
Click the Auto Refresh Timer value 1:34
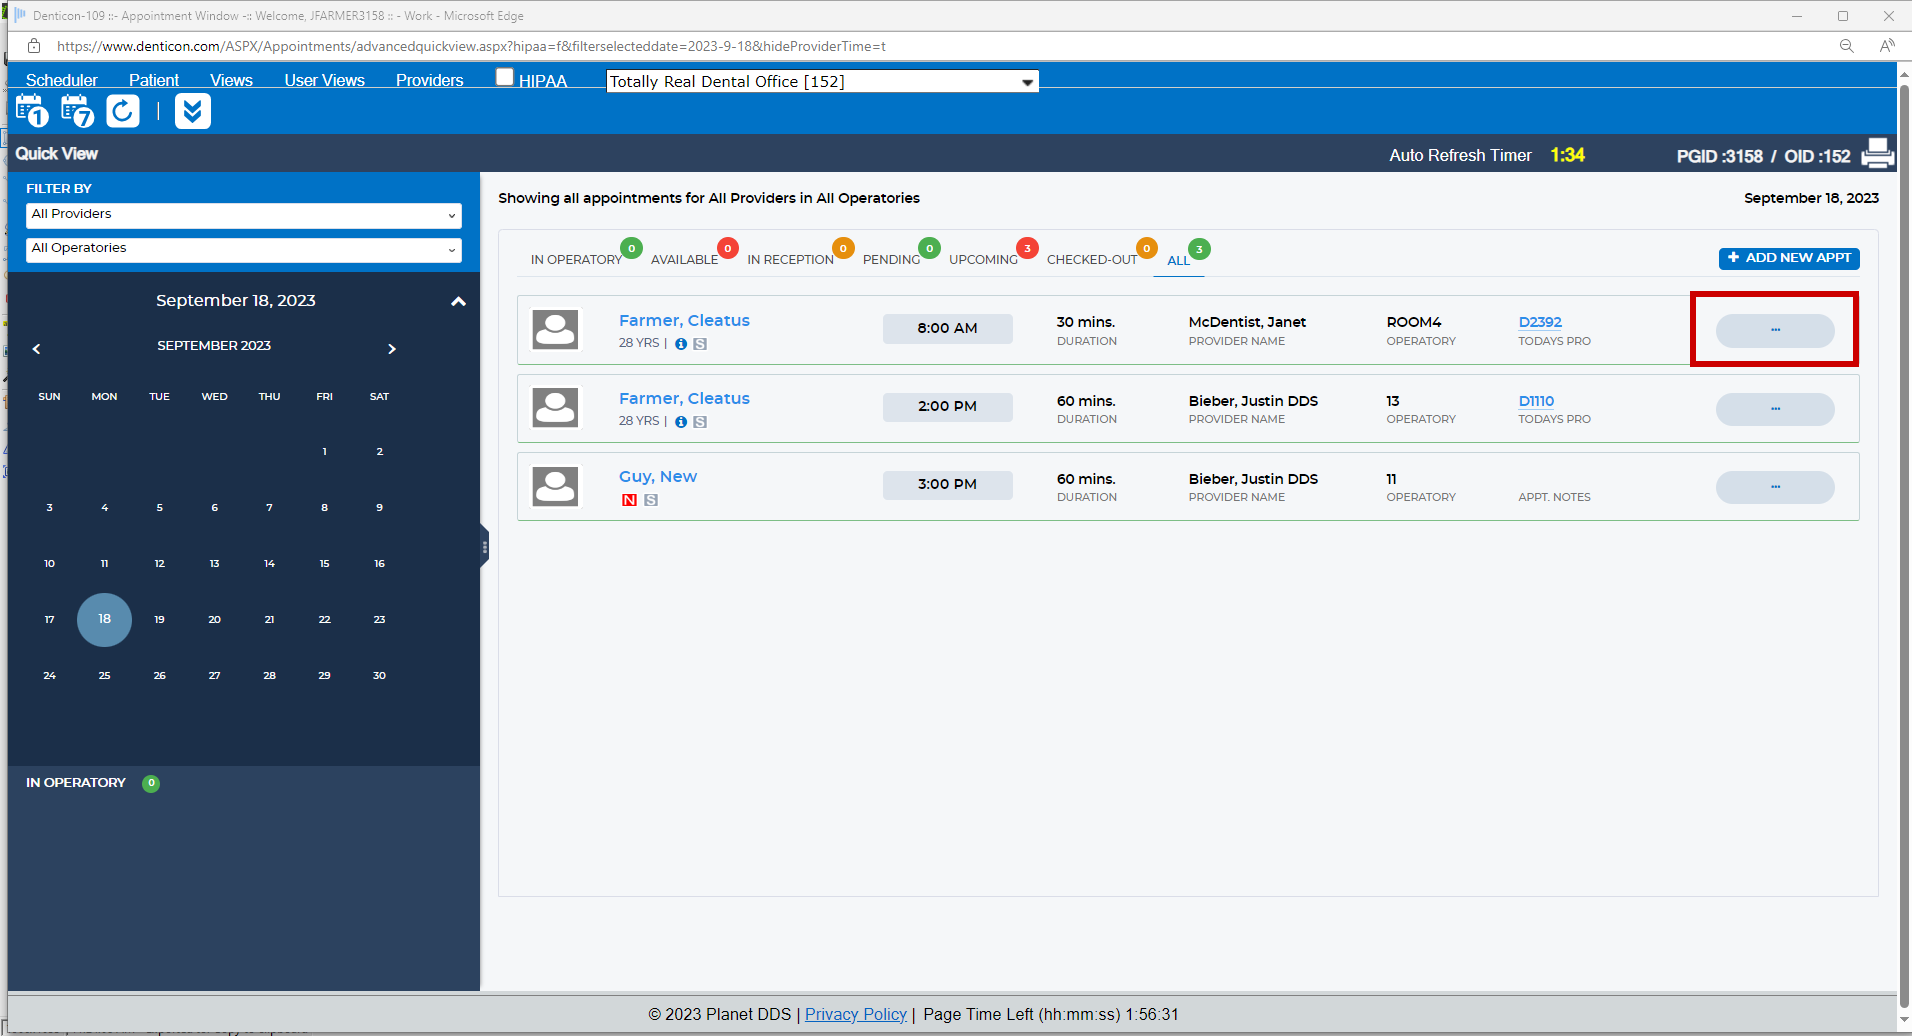(x=1567, y=155)
